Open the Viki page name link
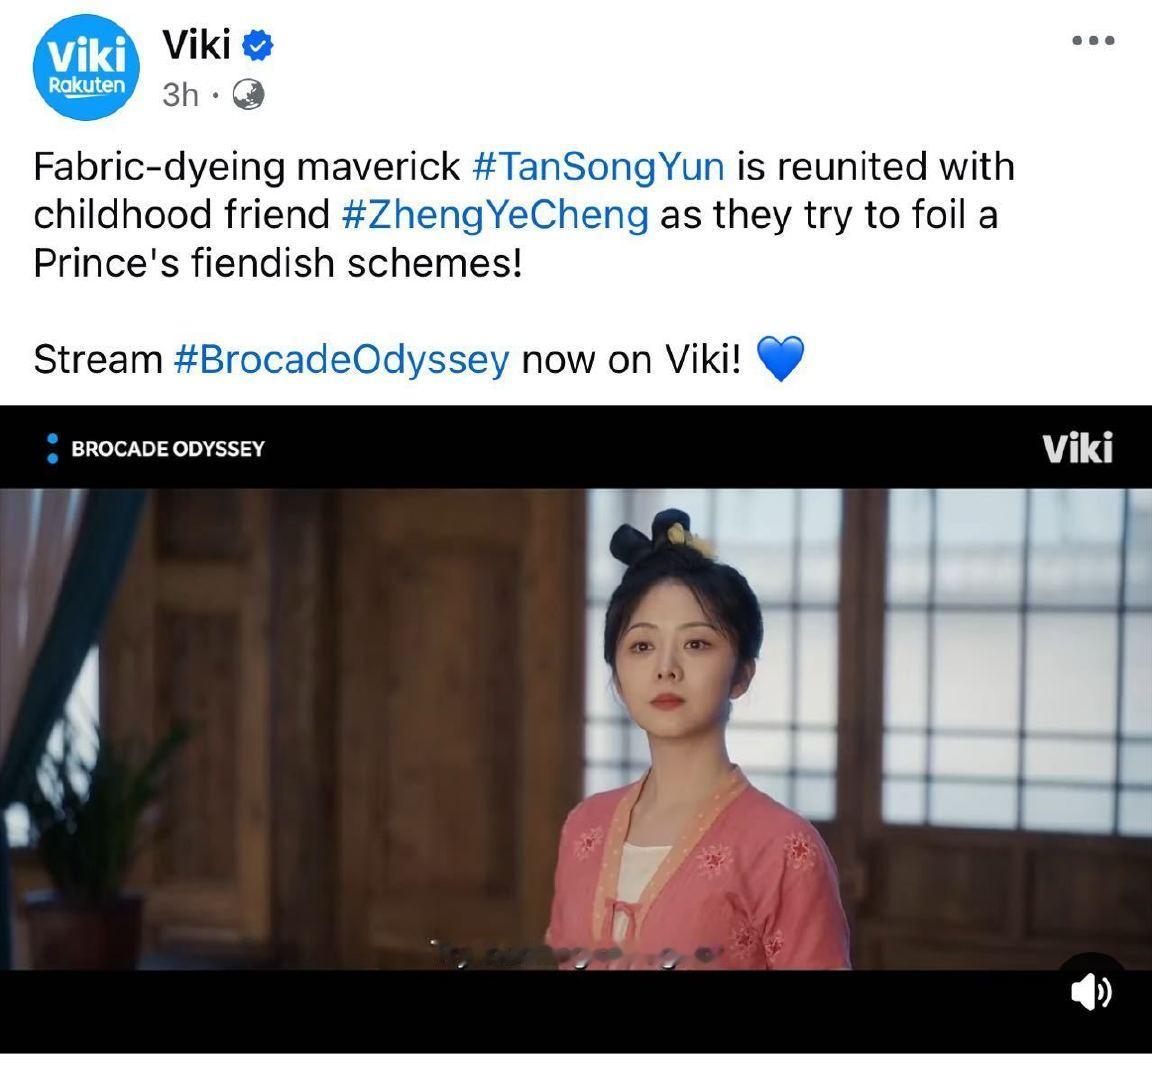Screen dimensions: 1152x1080 pos(196,45)
